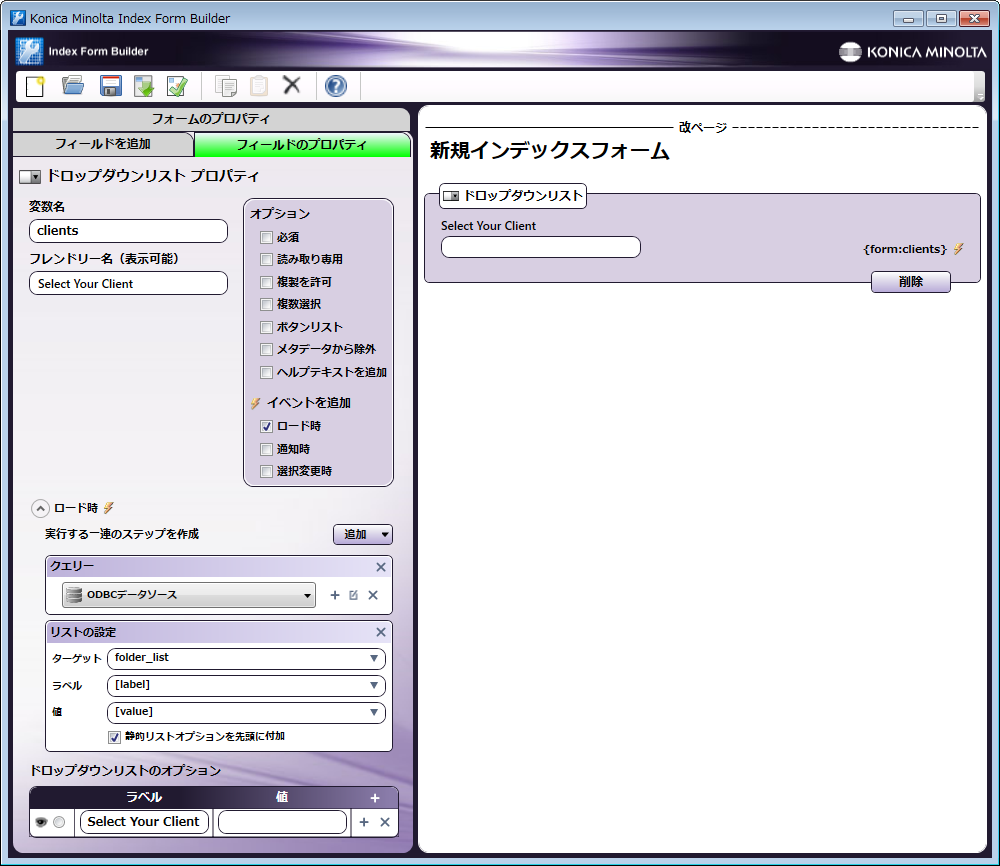Click the 削除 button on dropdown field
This screenshot has width=1000, height=866.
(x=911, y=282)
